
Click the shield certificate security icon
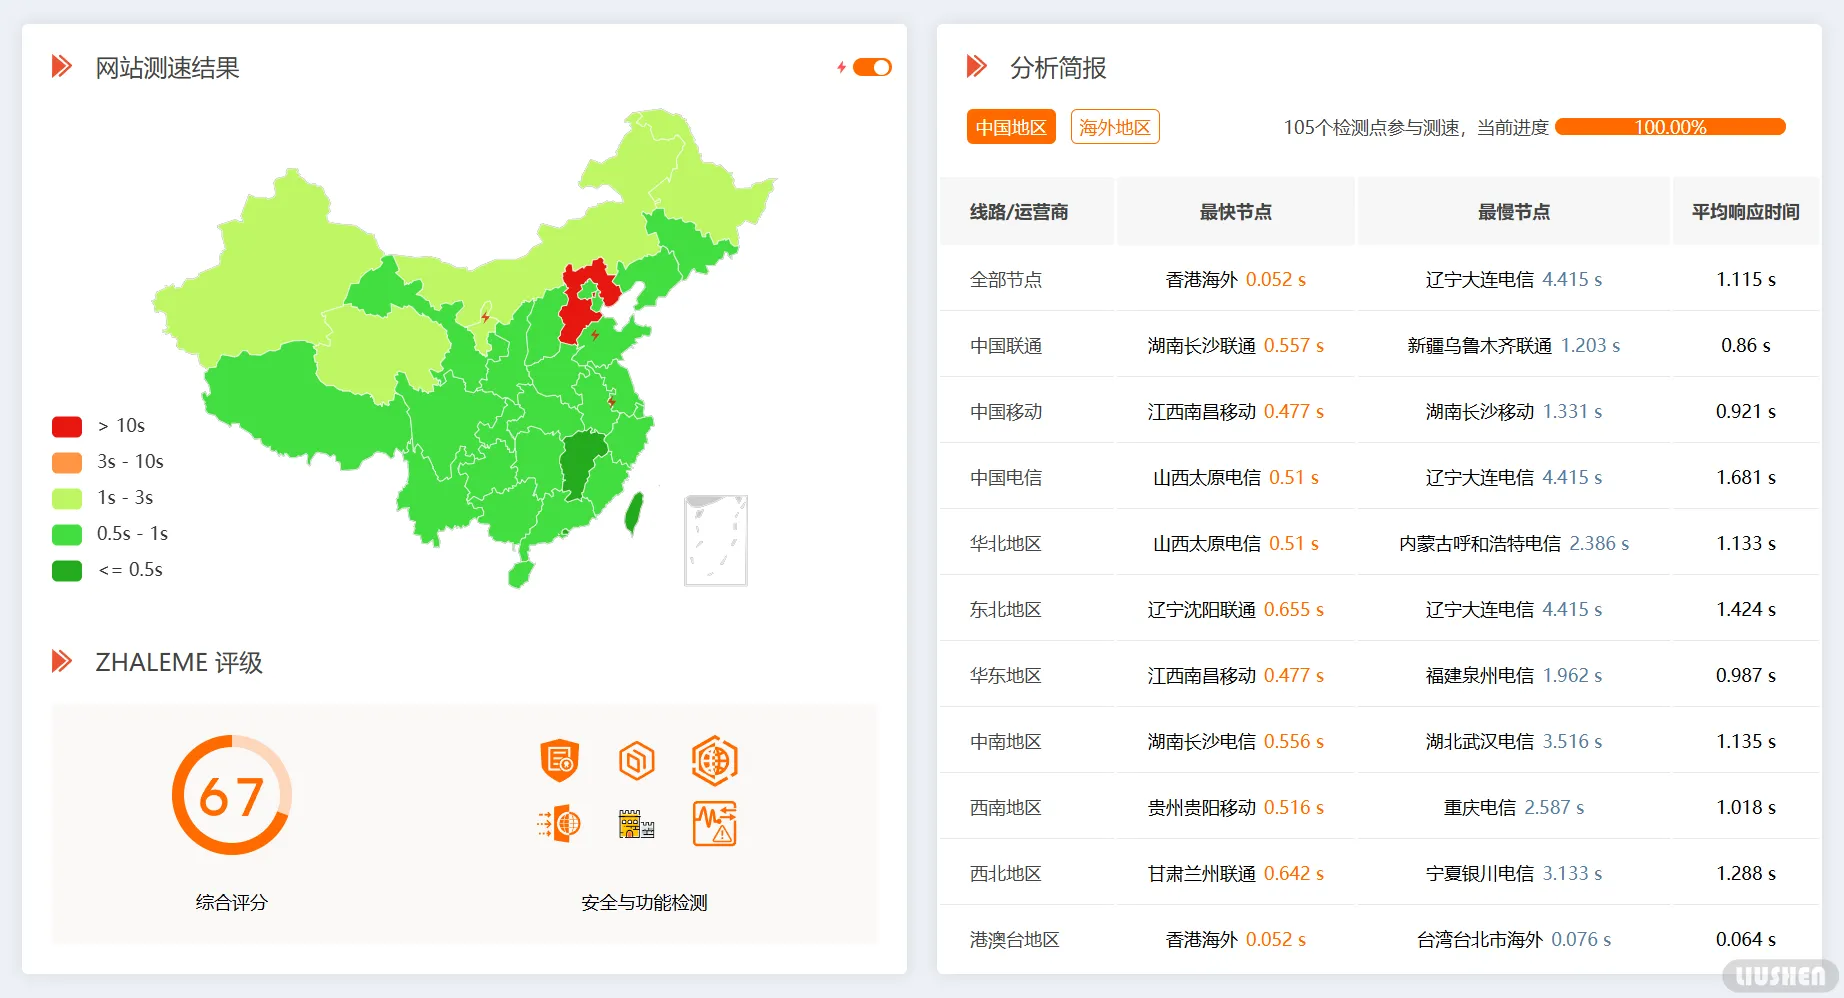559,761
